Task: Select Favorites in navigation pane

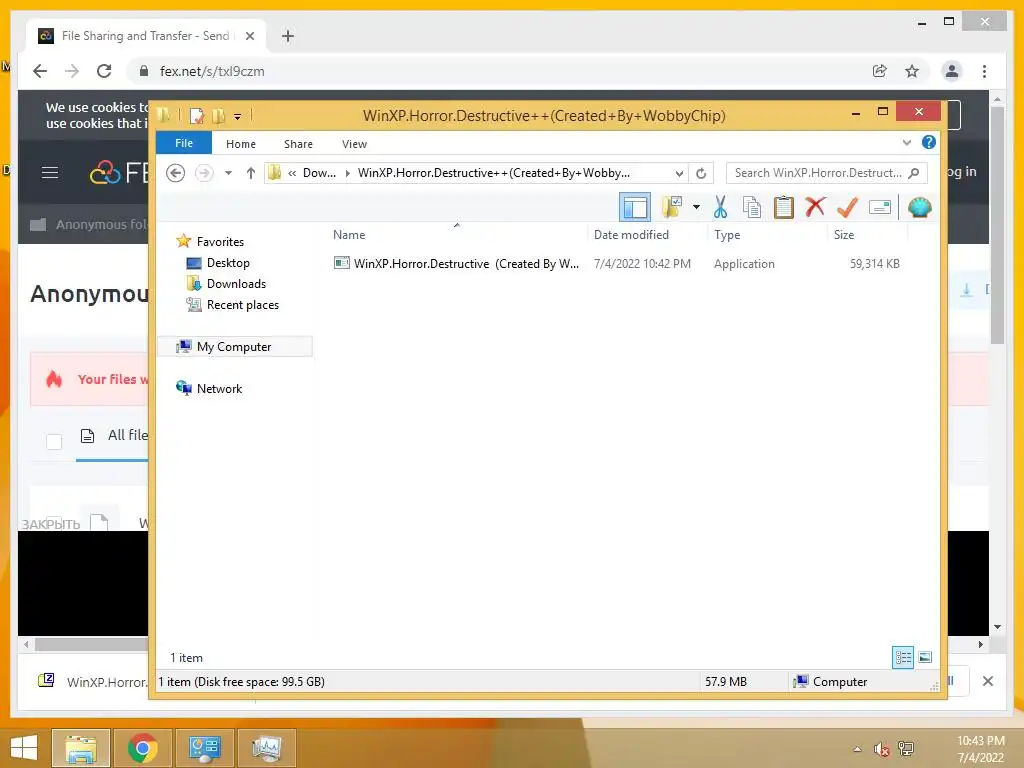Action: [x=220, y=242]
